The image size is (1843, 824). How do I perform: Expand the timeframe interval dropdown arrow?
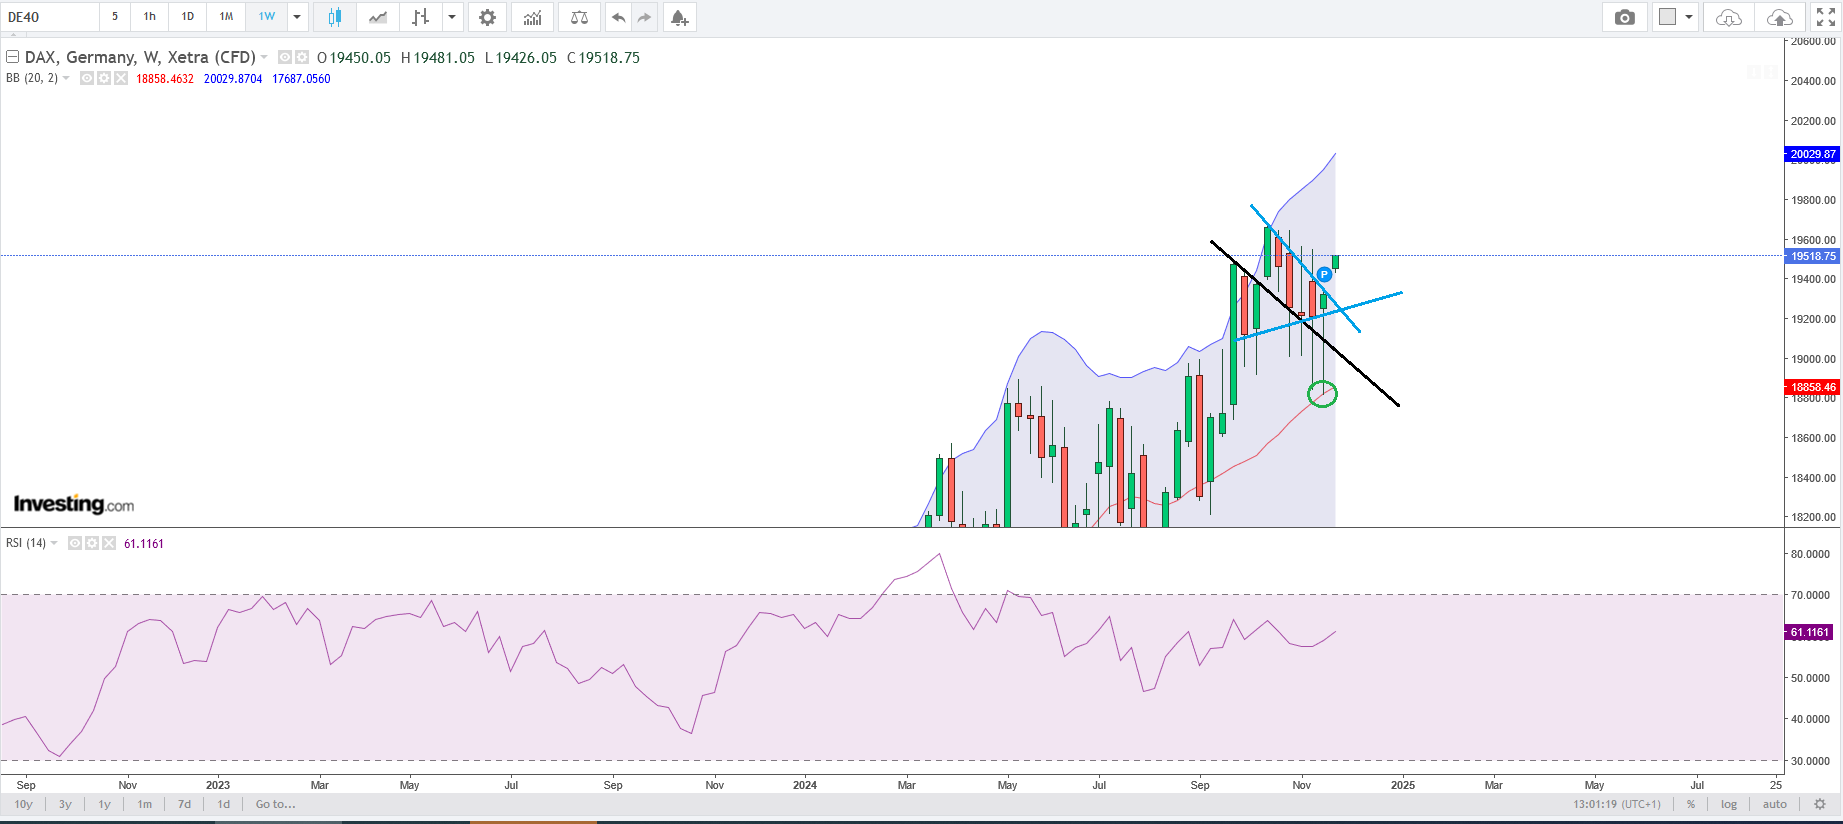[x=297, y=17]
